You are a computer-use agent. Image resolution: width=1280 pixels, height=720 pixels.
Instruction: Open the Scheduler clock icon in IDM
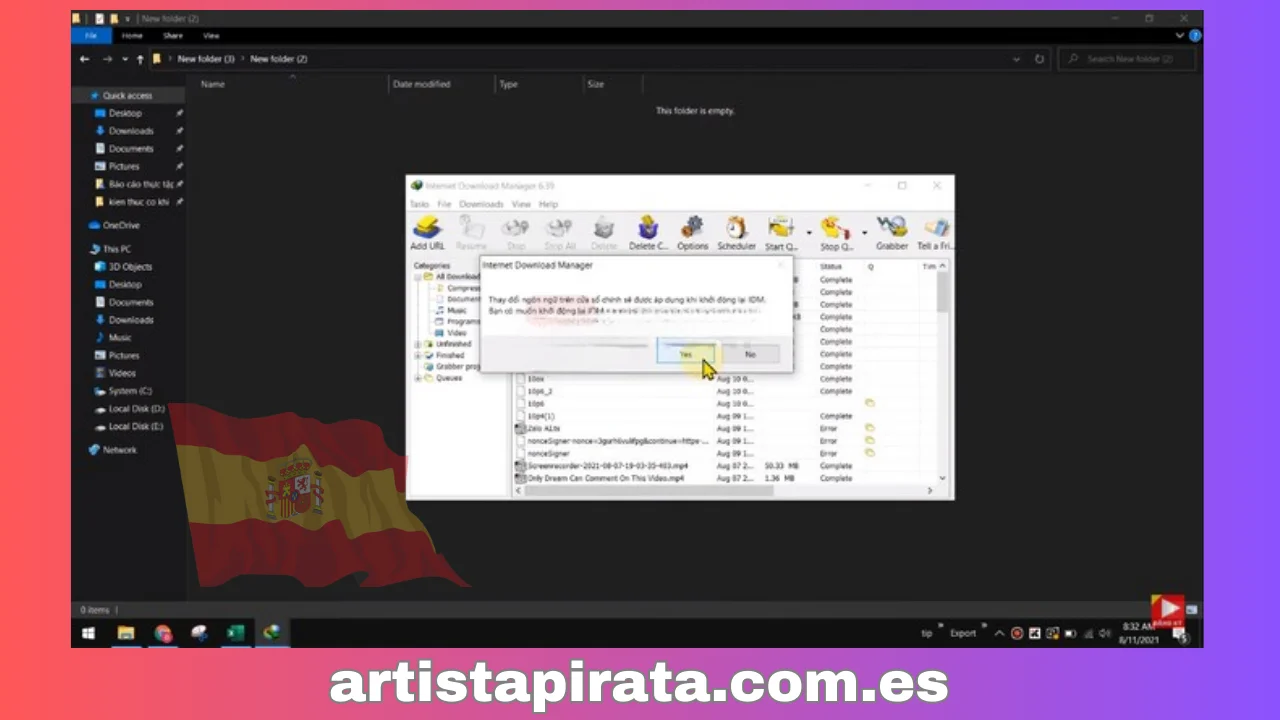pyautogui.click(x=736, y=234)
